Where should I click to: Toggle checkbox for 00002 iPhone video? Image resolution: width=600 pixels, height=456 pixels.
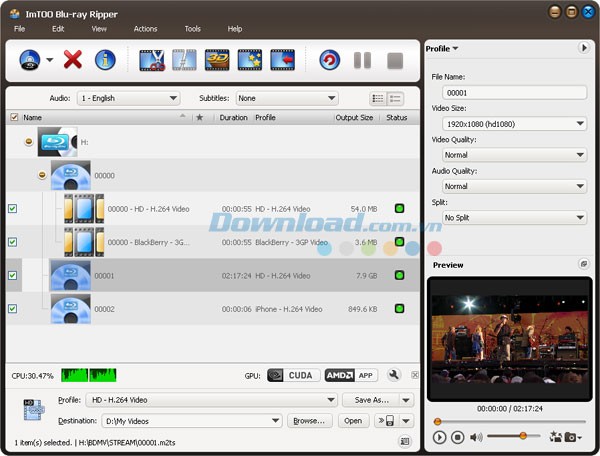12,309
